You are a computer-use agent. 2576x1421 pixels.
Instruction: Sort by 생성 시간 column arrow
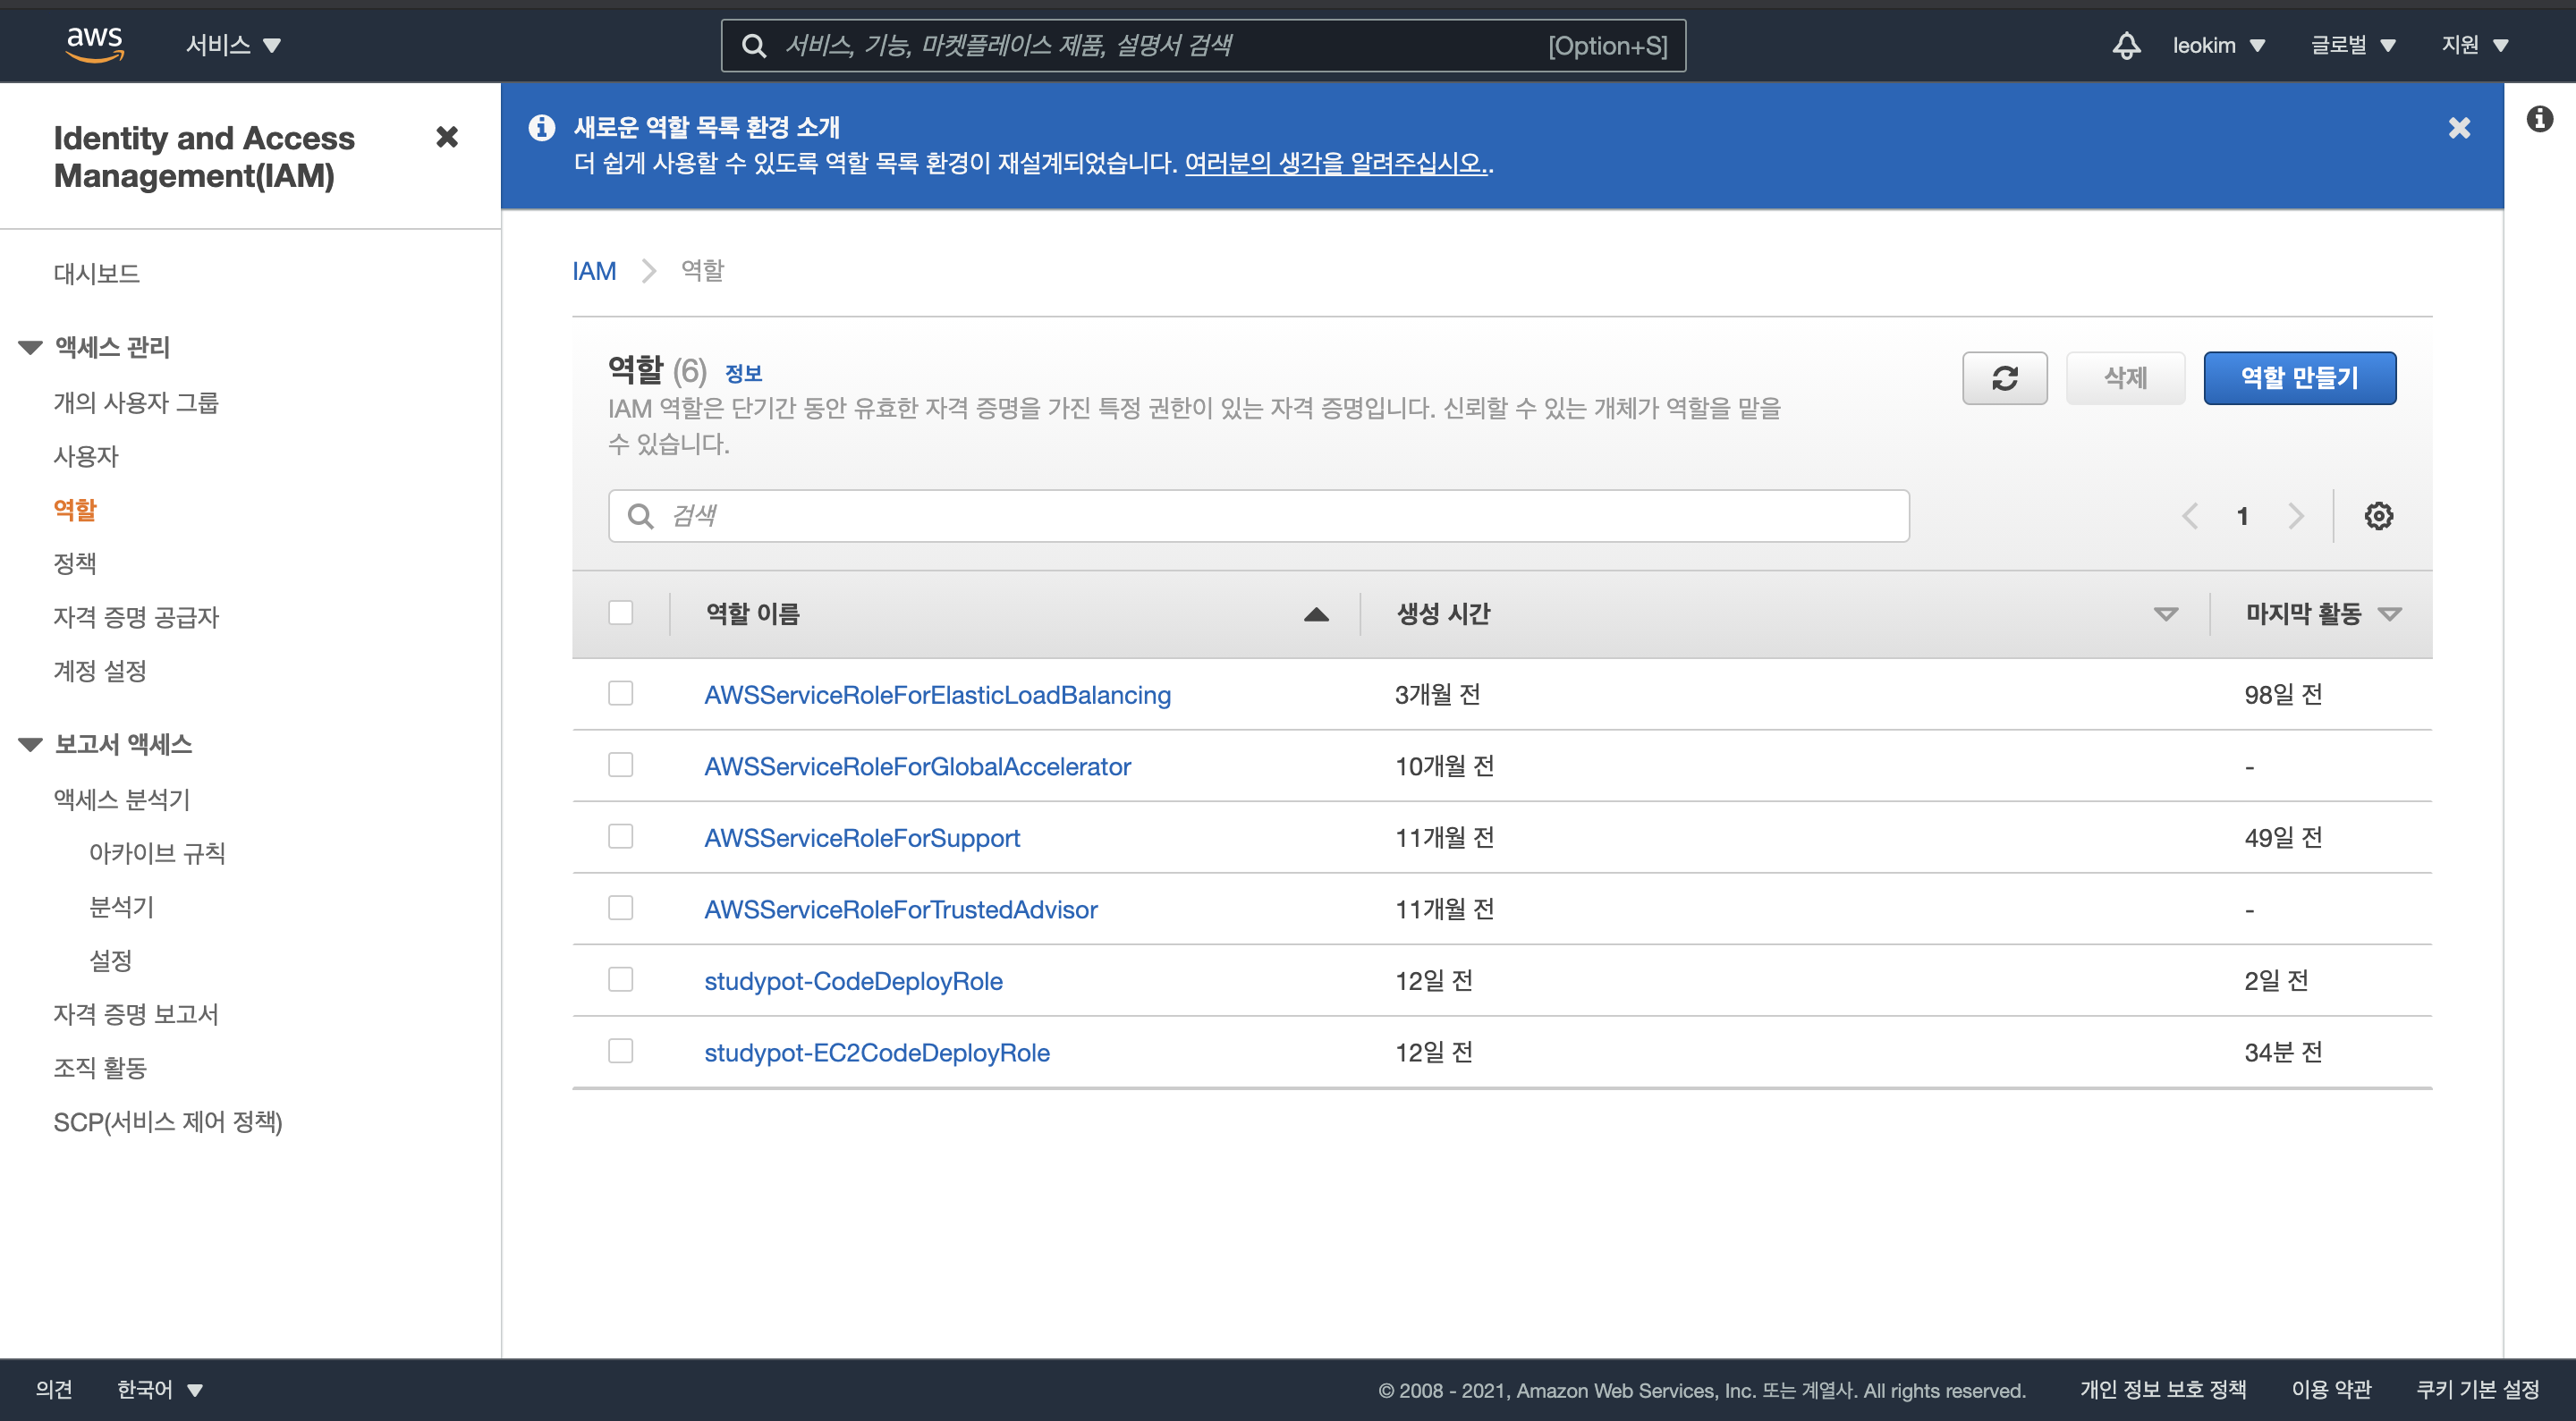click(2165, 614)
